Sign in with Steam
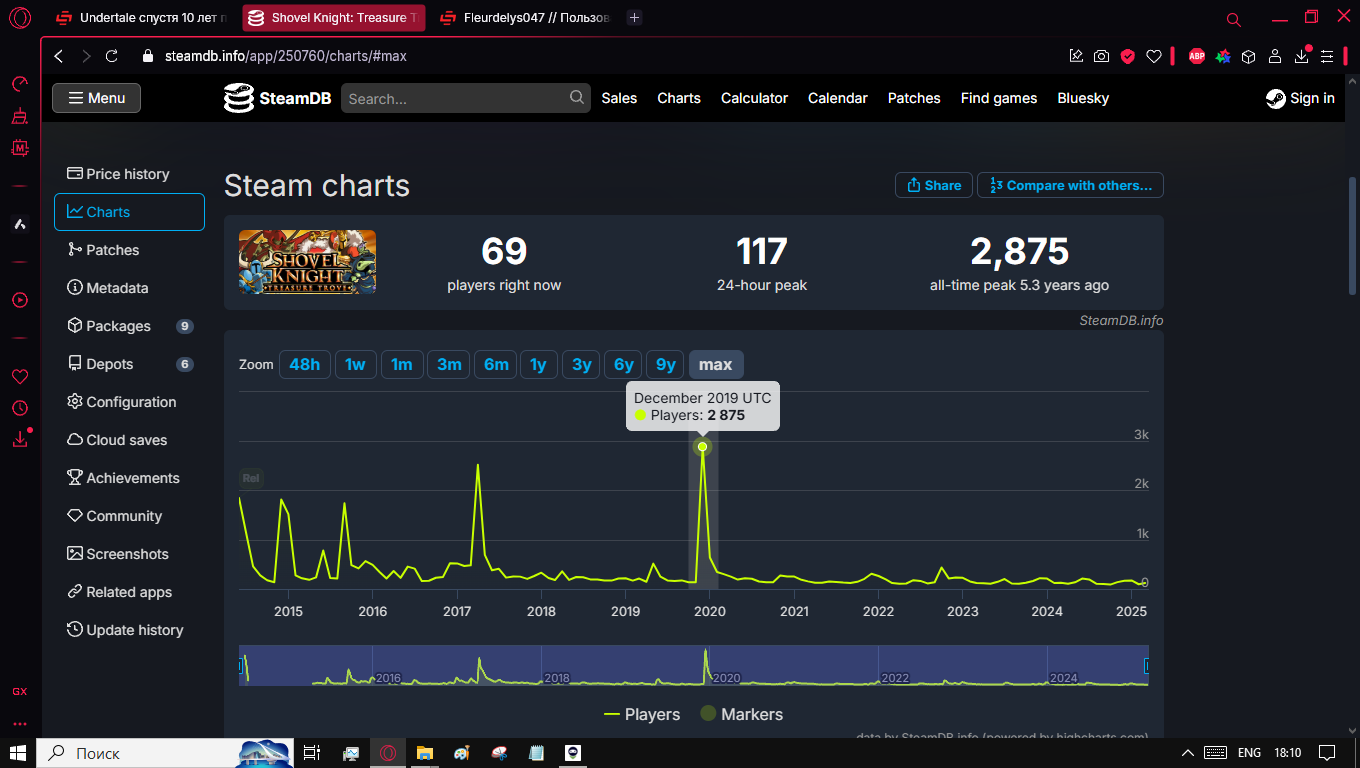 1300,98
